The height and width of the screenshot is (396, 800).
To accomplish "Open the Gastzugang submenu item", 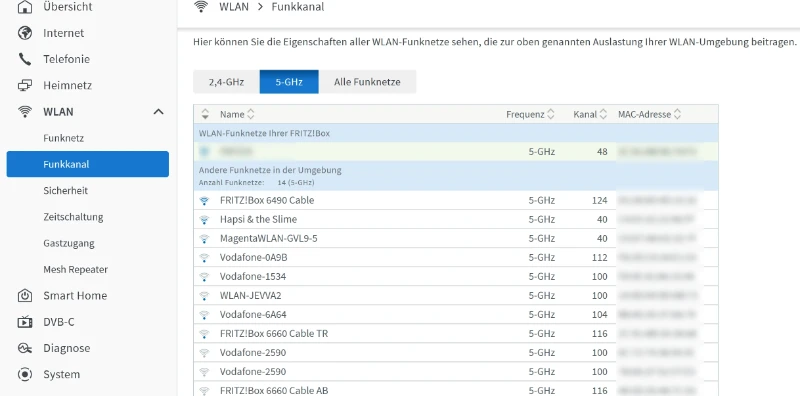I will click(x=69, y=243).
